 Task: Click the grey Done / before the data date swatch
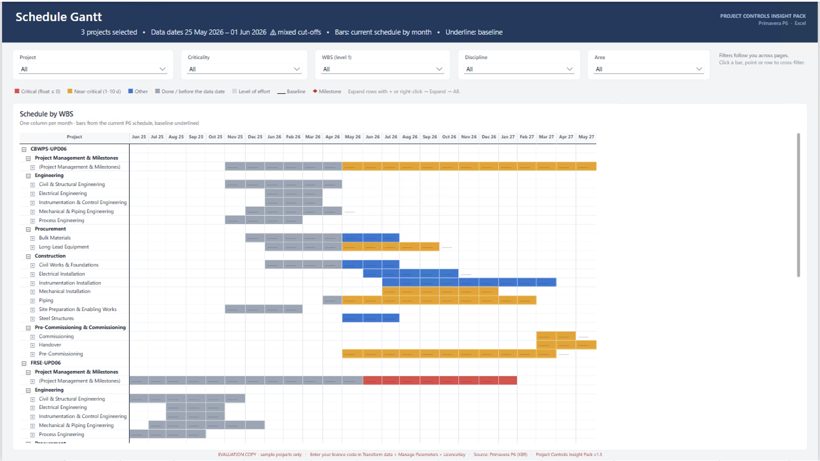(157, 91)
